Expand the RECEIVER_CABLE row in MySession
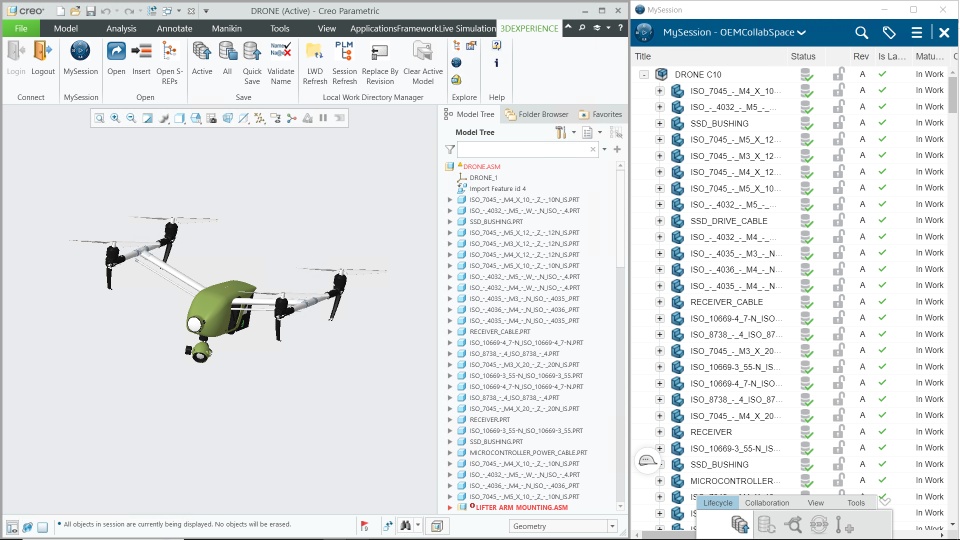960x540 pixels. tap(659, 302)
